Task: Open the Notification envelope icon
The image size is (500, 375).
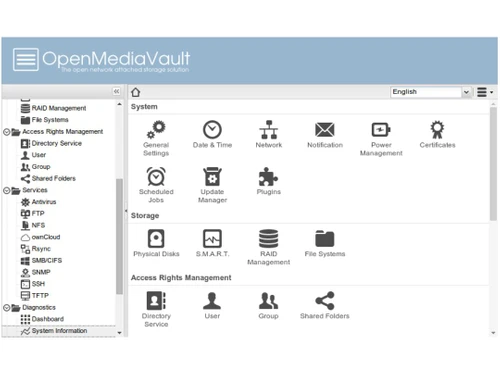Action: coord(325,134)
